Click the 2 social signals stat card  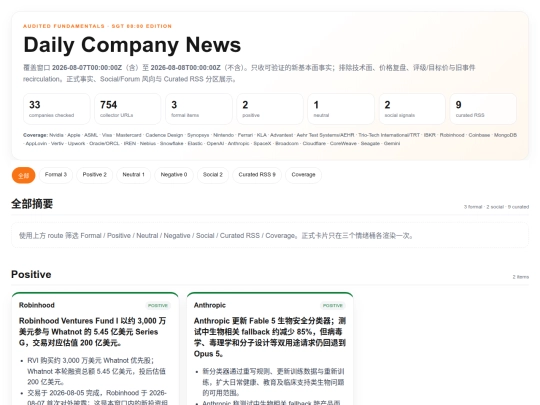[x=412, y=109]
